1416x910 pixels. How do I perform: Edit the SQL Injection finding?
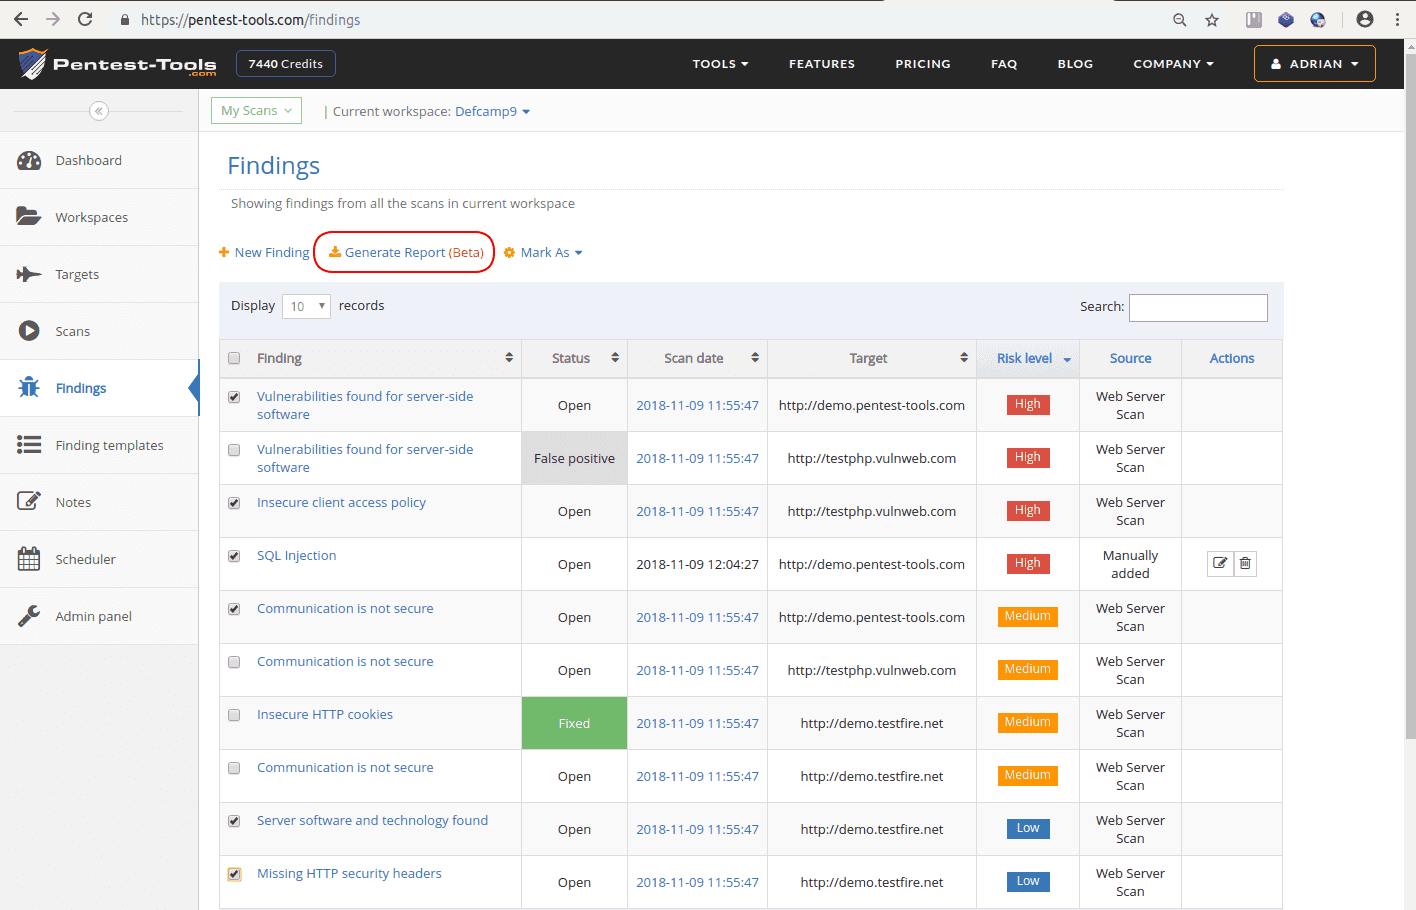point(1219,563)
